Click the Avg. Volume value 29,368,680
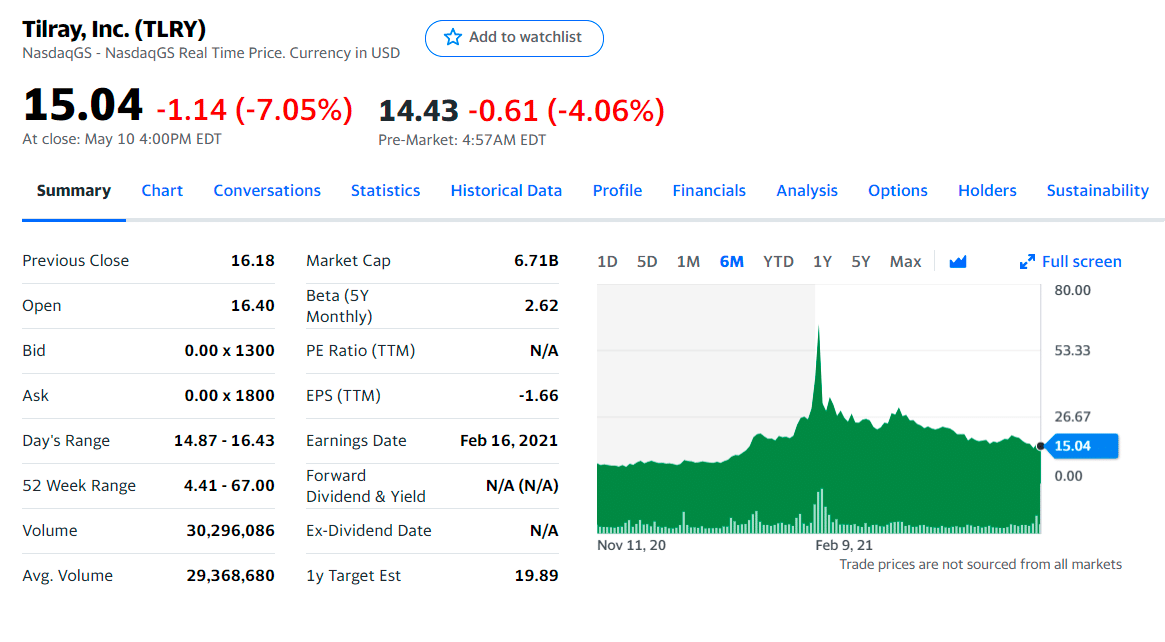The height and width of the screenshot is (642, 1165). [x=230, y=576]
